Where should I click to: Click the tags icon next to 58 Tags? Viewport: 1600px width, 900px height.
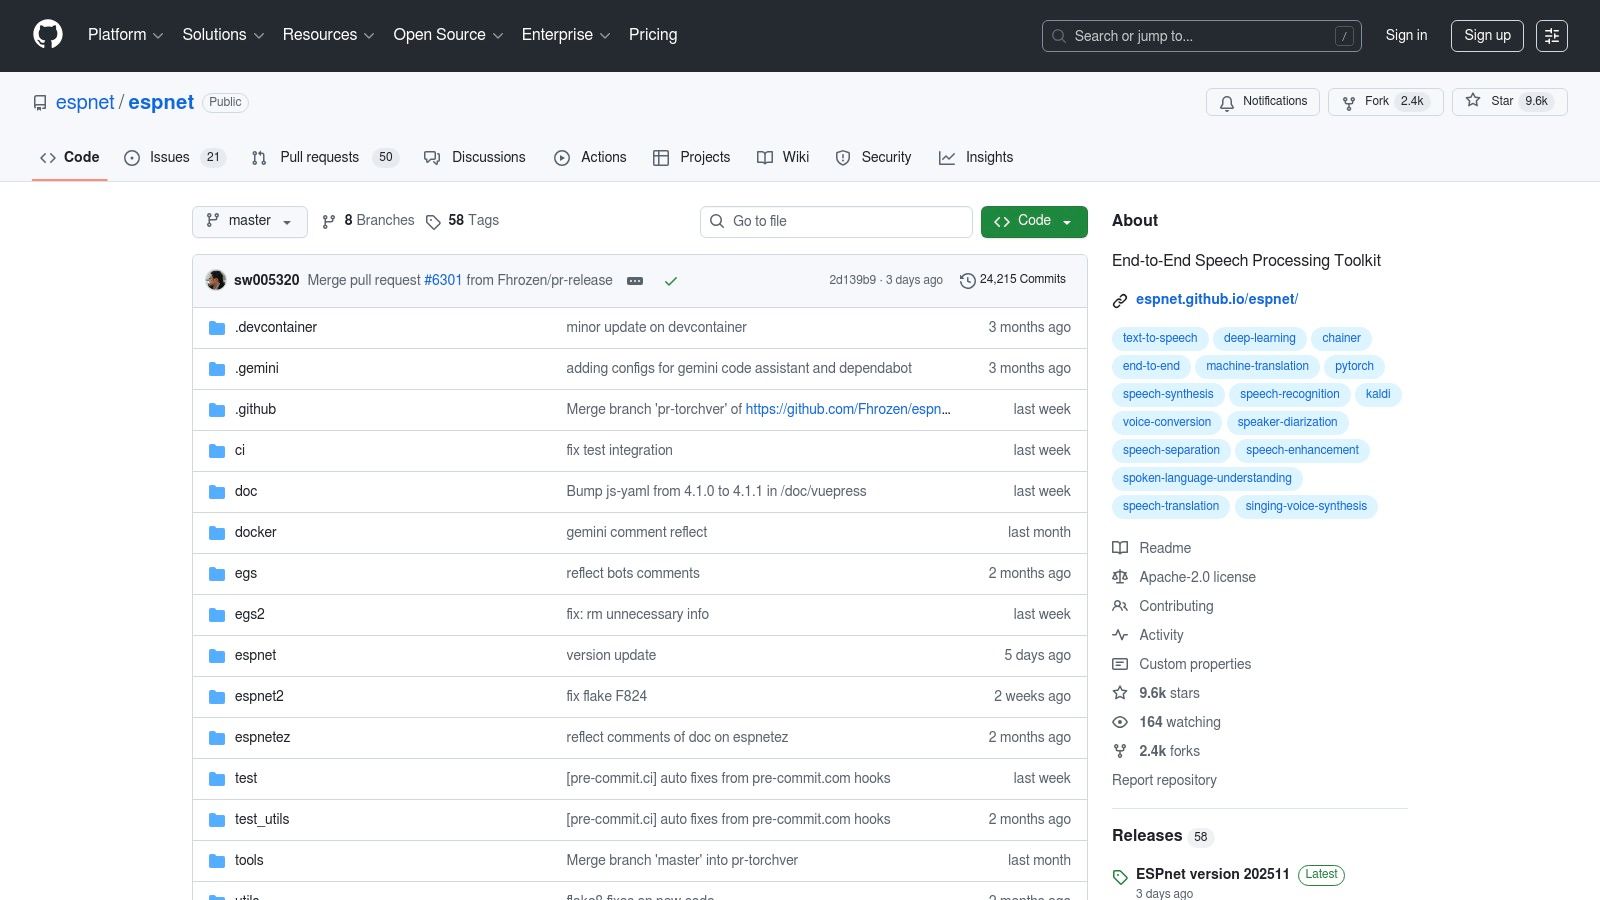click(x=433, y=222)
